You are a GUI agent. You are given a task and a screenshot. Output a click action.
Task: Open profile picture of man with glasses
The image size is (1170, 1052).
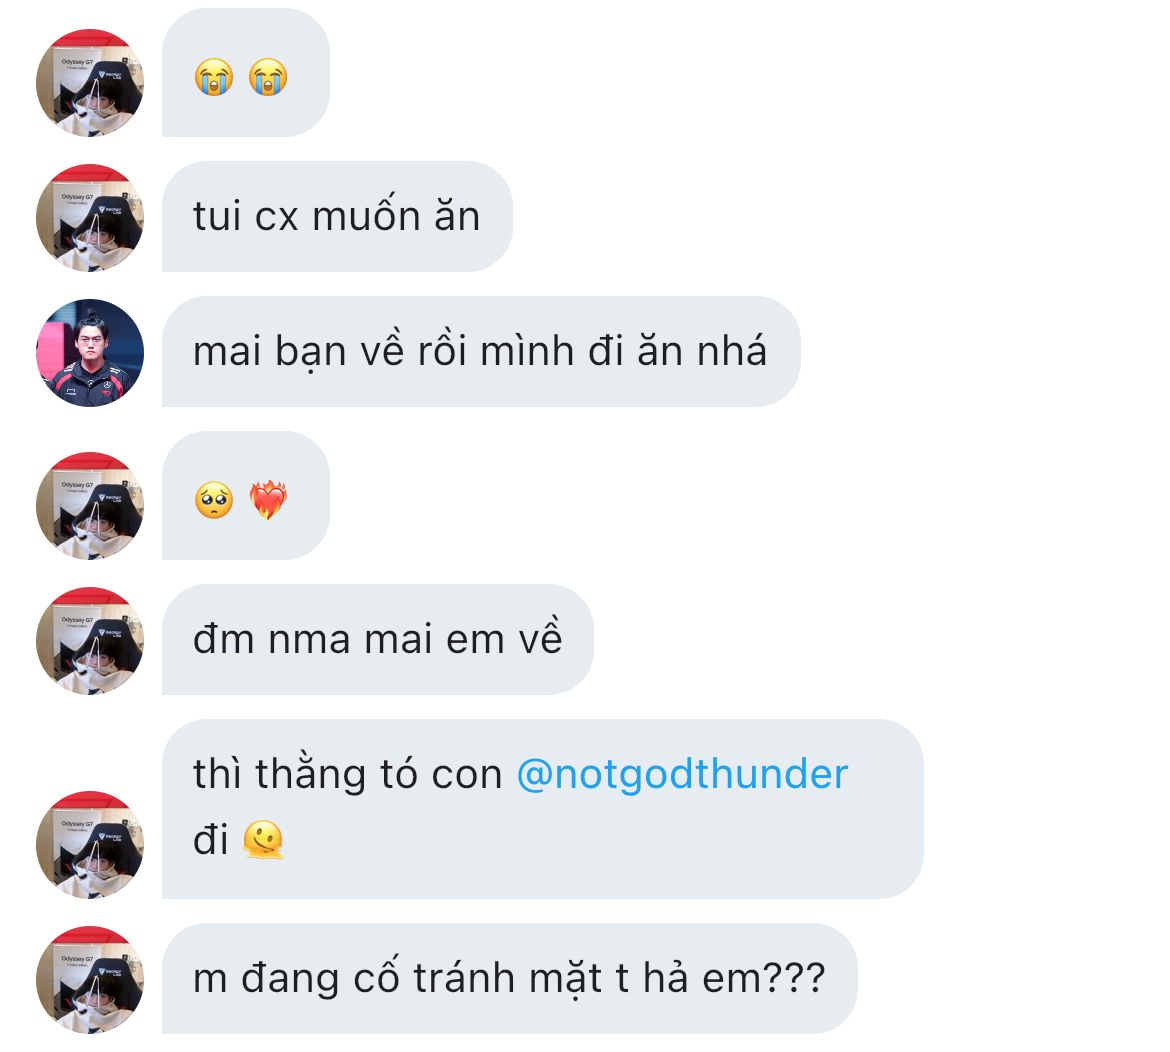pyautogui.click(x=90, y=353)
